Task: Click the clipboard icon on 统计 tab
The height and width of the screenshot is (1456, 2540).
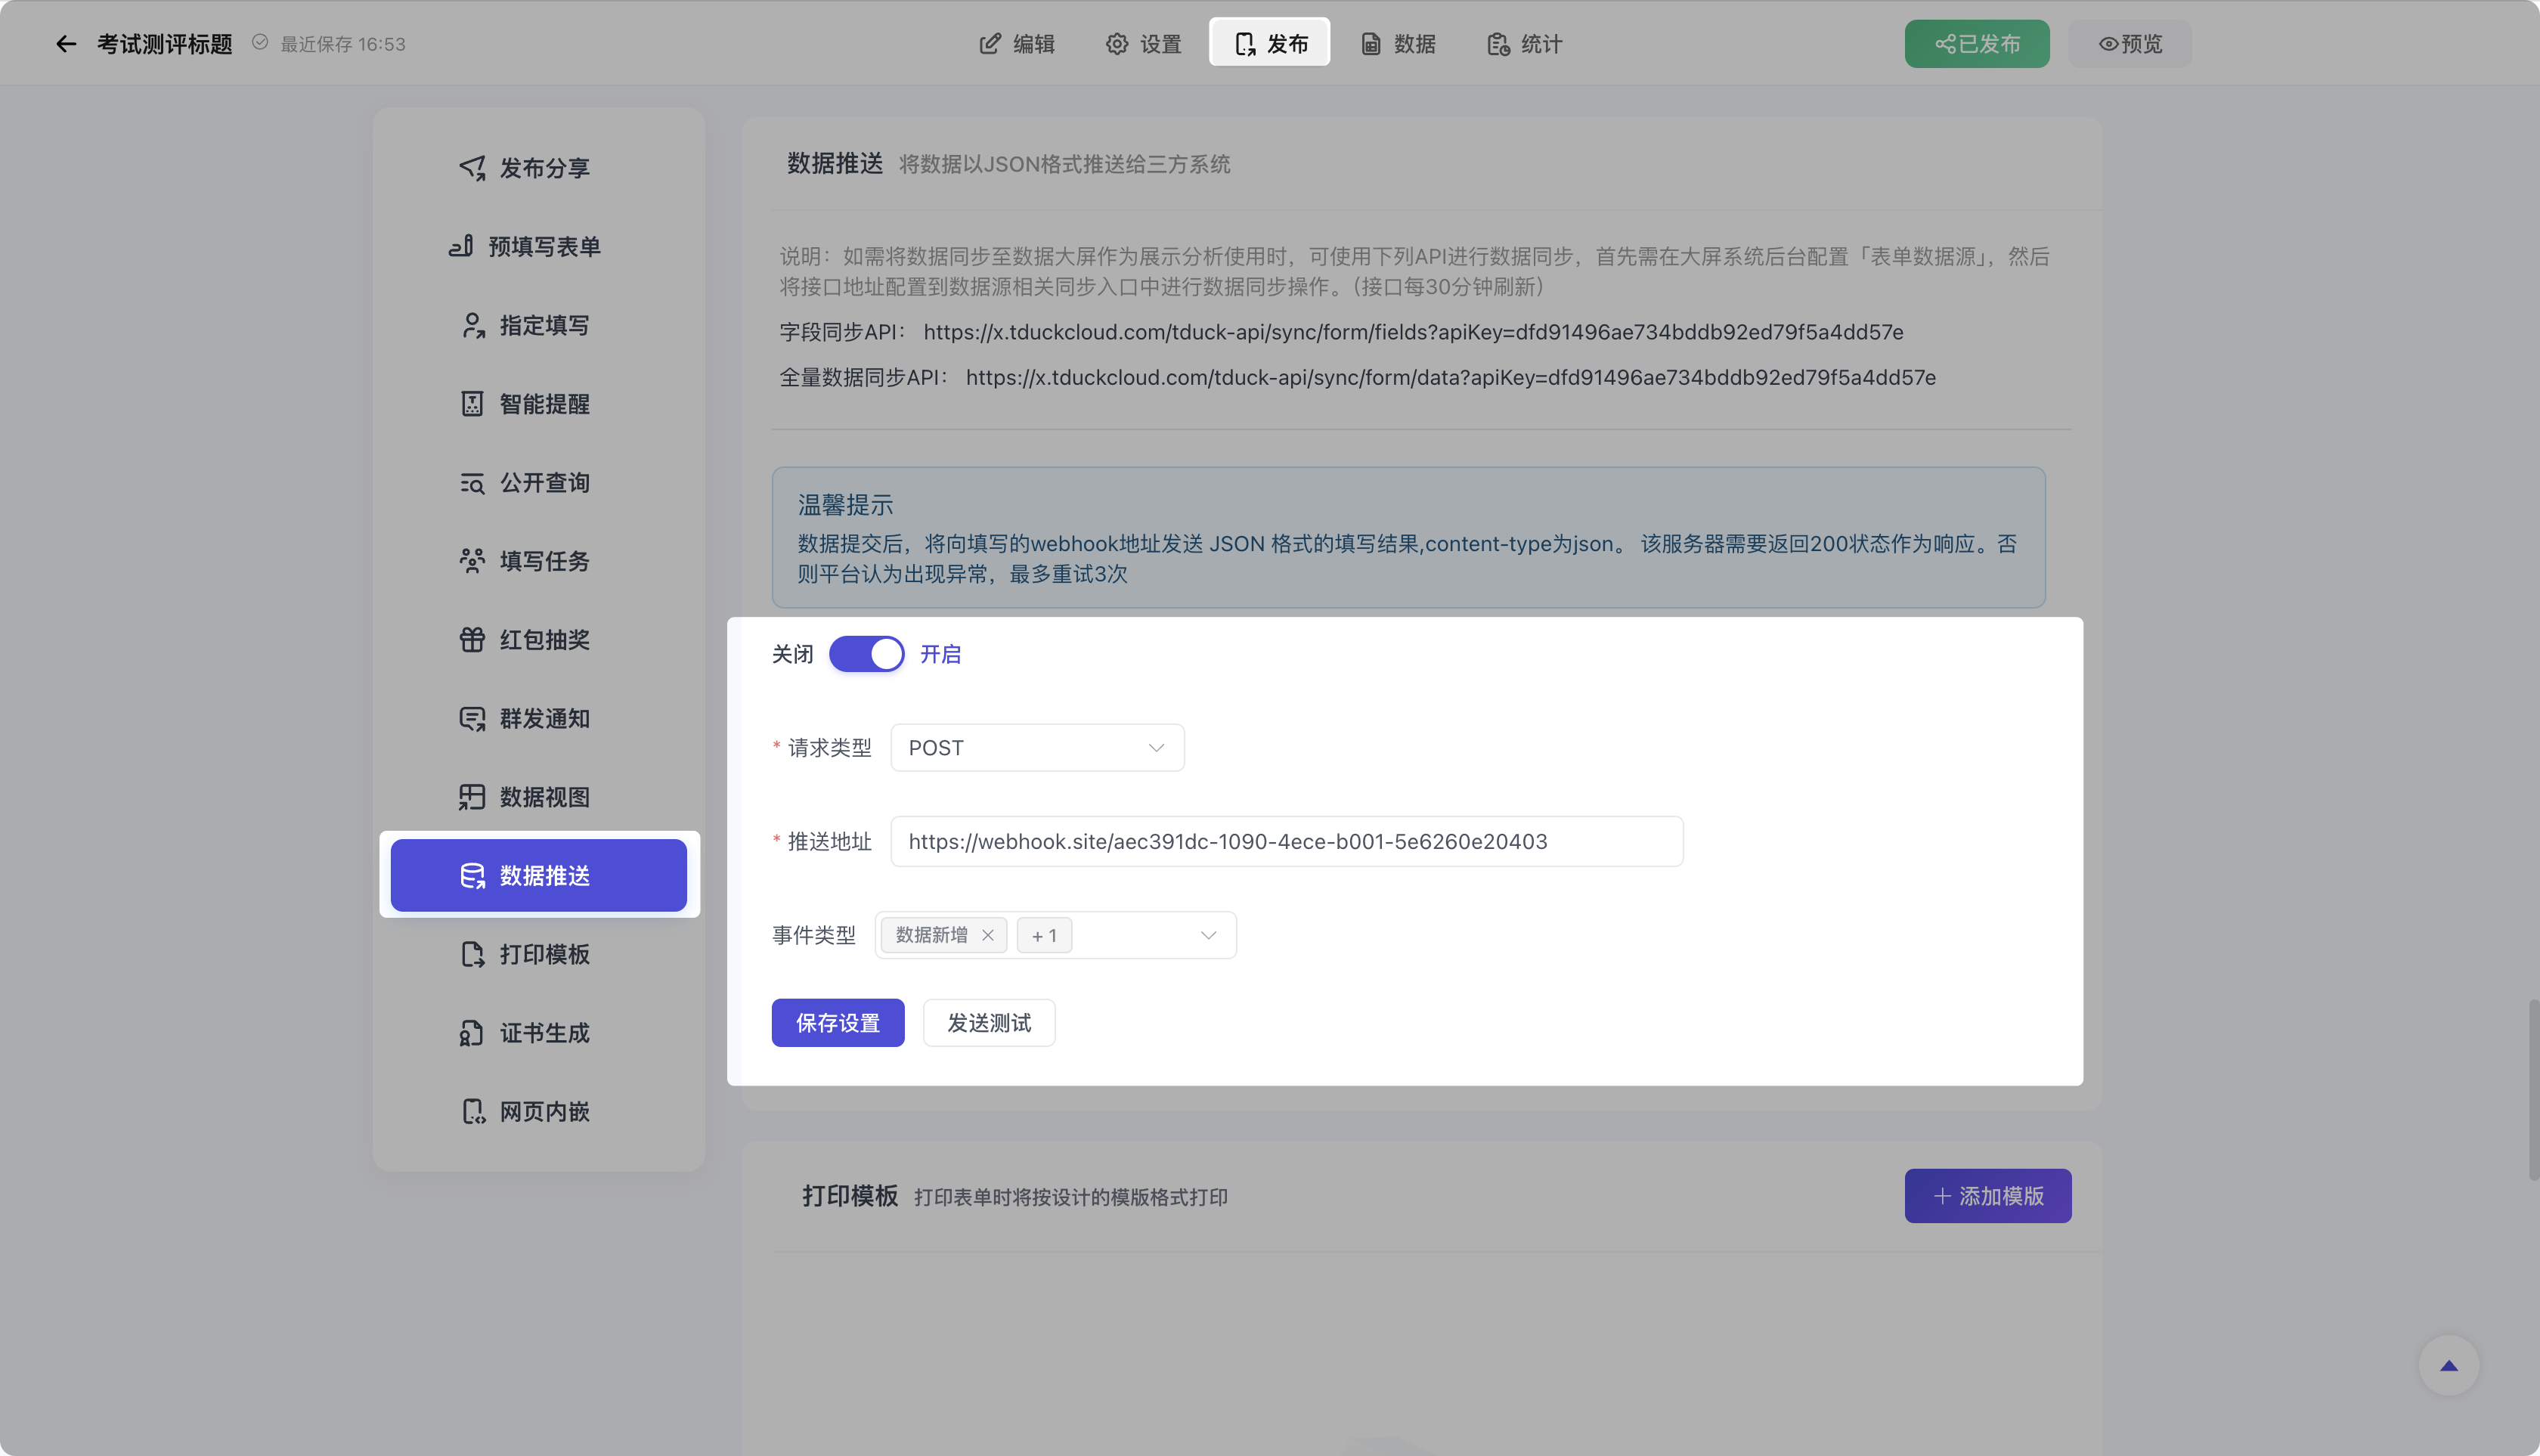Action: coord(1498,44)
